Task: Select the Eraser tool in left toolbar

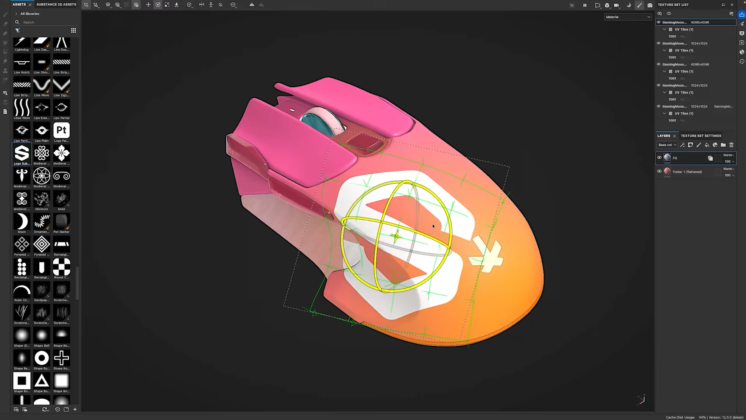Action: pyautogui.click(x=5, y=24)
